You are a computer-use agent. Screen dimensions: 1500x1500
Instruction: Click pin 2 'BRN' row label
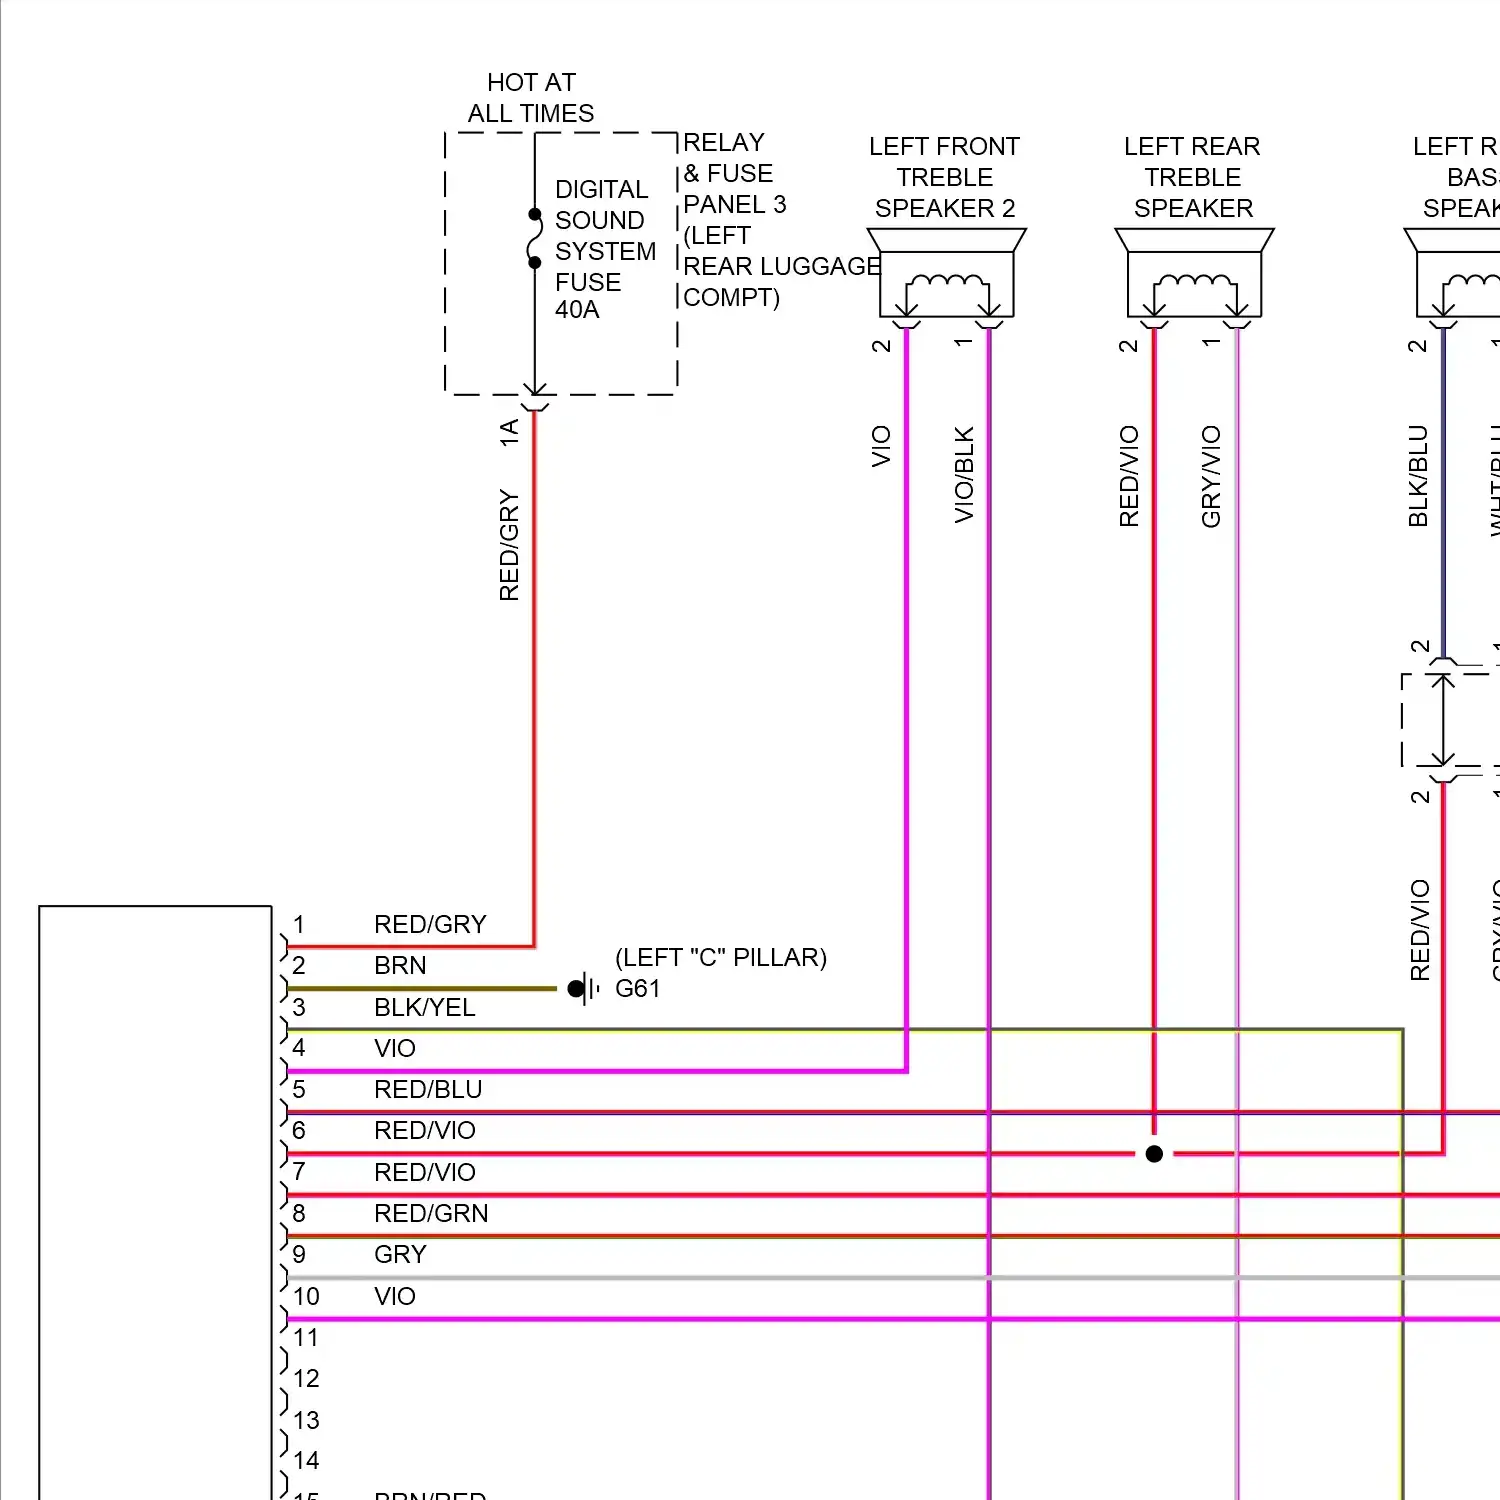pos(400,965)
